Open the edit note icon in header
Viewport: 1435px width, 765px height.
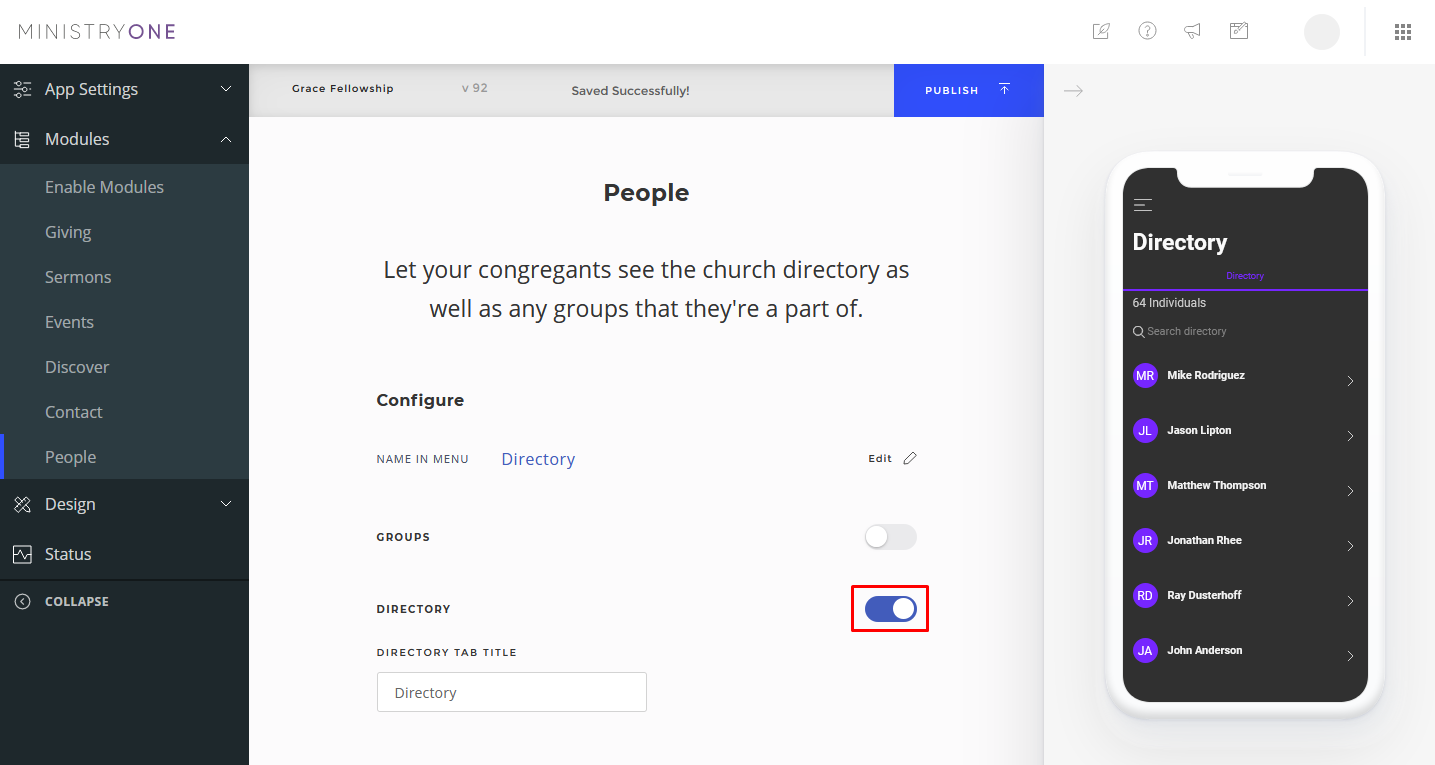[x=1101, y=31]
